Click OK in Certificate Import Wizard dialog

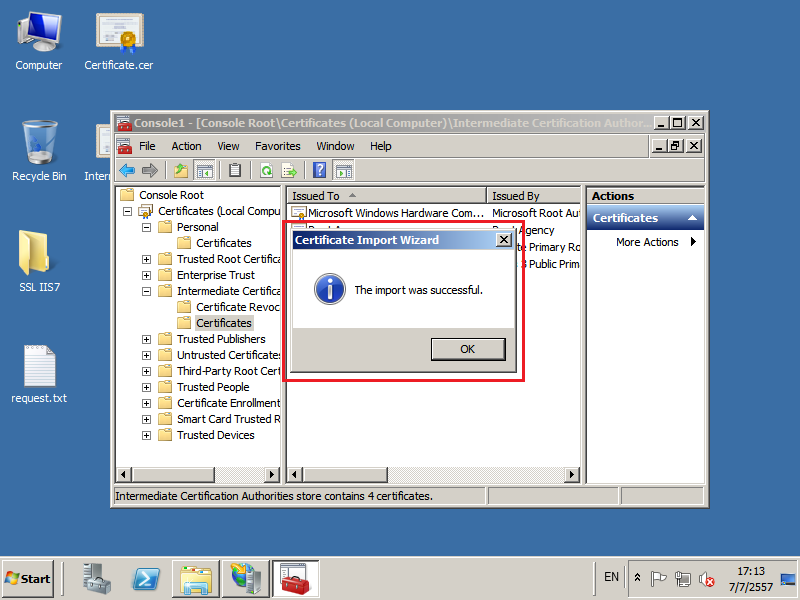point(467,349)
